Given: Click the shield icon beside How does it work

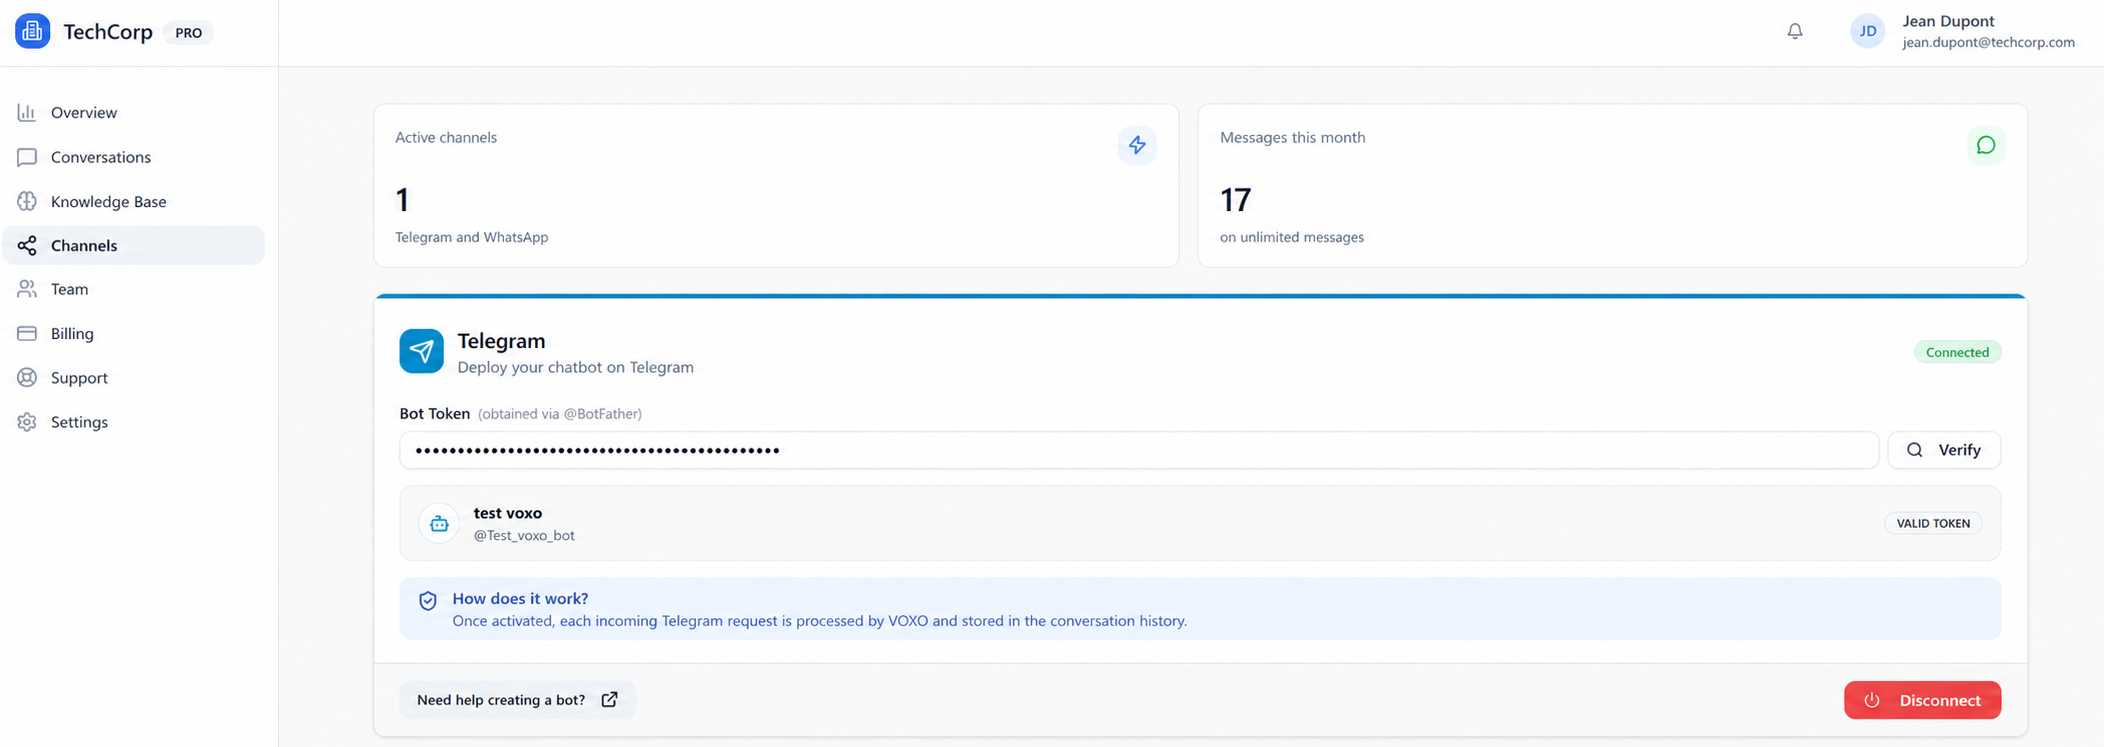Looking at the screenshot, I should coord(428,600).
